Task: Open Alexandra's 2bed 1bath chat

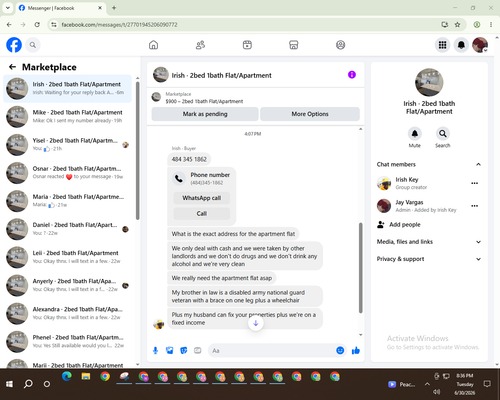Action: (x=68, y=313)
